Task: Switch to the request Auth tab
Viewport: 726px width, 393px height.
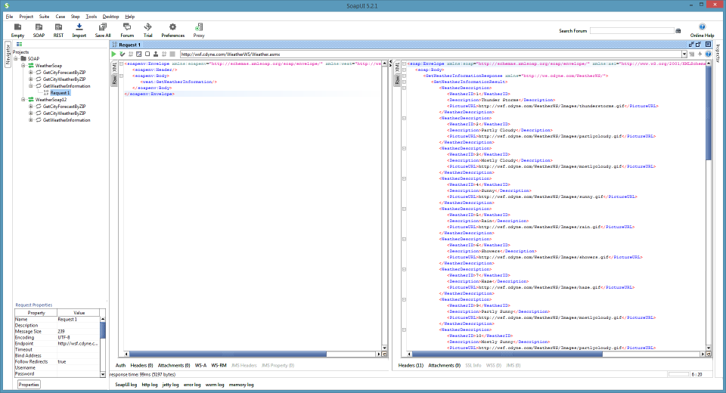Action: click(120, 365)
